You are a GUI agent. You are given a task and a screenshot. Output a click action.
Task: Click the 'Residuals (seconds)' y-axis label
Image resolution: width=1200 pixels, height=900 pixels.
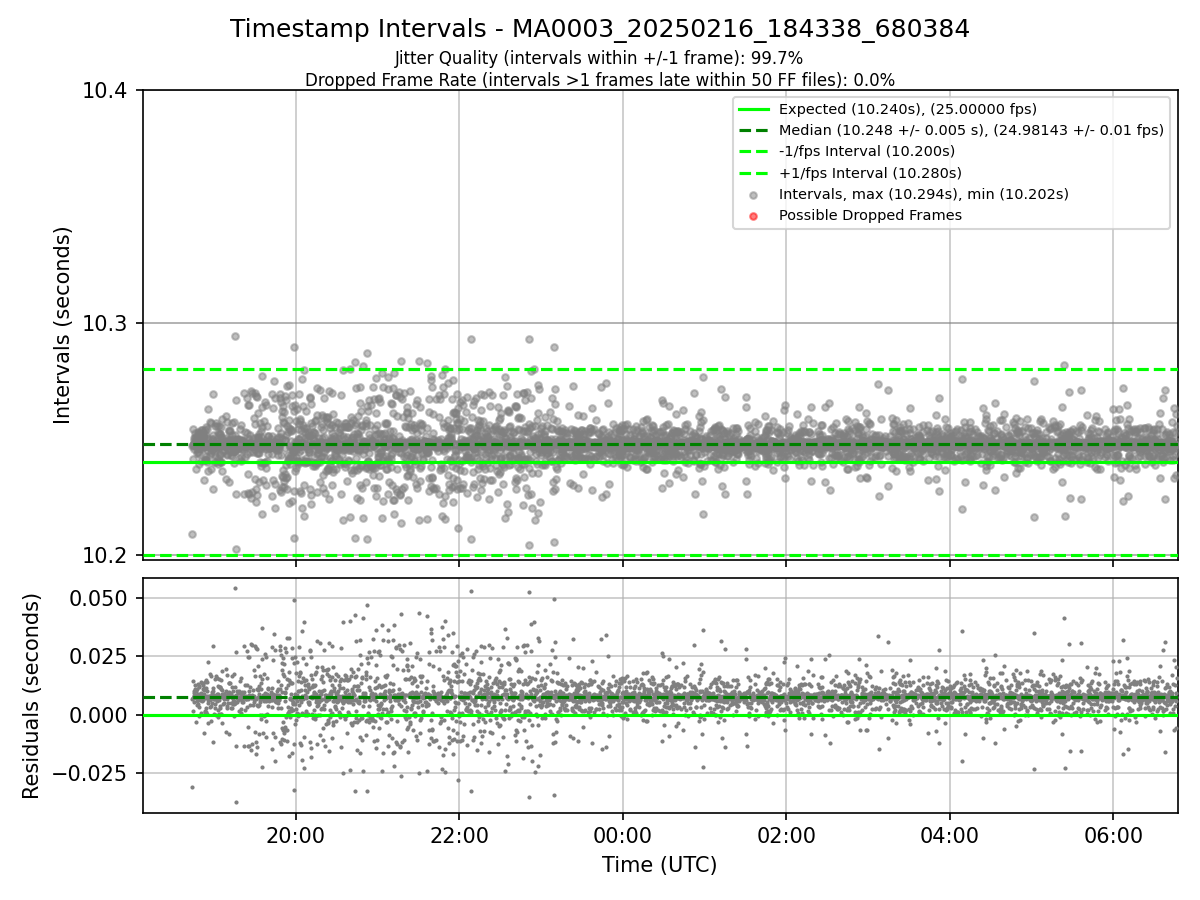click(x=32, y=696)
